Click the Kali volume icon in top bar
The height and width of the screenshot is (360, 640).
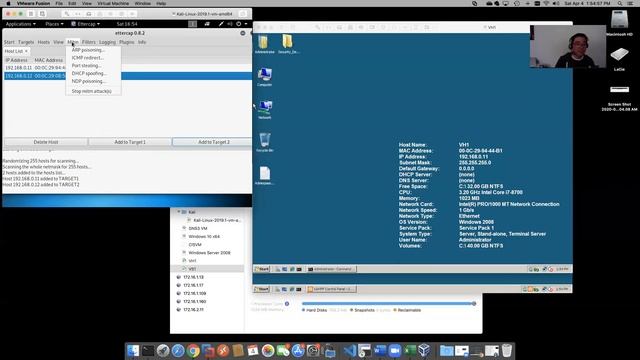(x=230, y=24)
